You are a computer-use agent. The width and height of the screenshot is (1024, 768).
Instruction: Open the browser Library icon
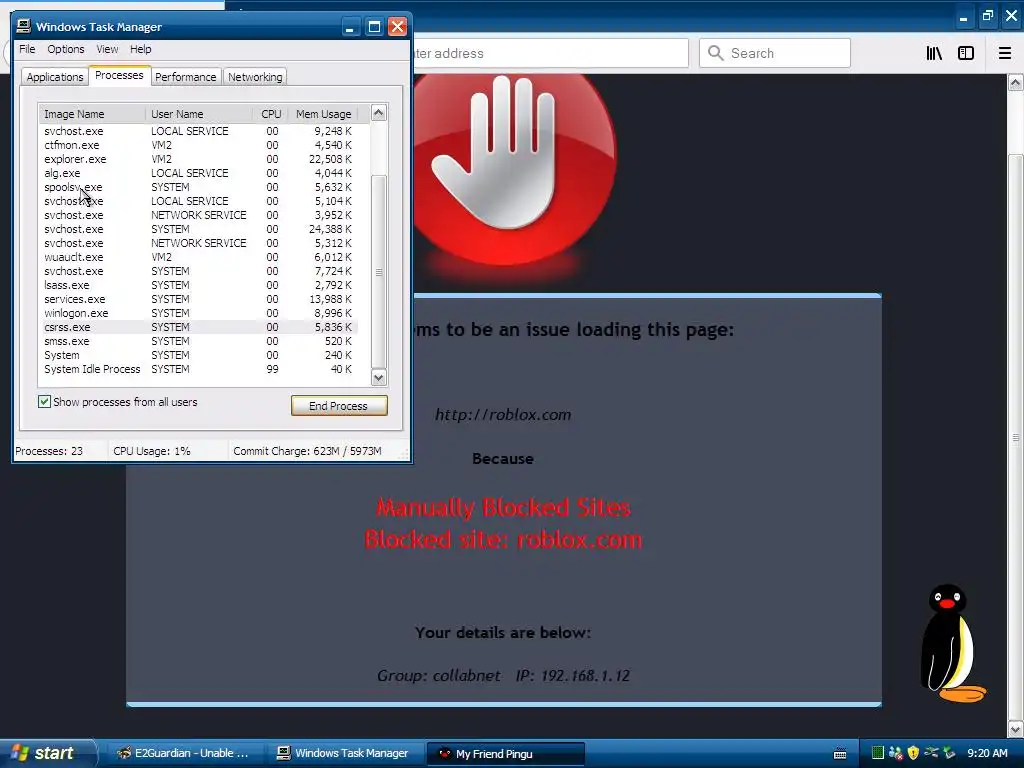click(x=934, y=53)
